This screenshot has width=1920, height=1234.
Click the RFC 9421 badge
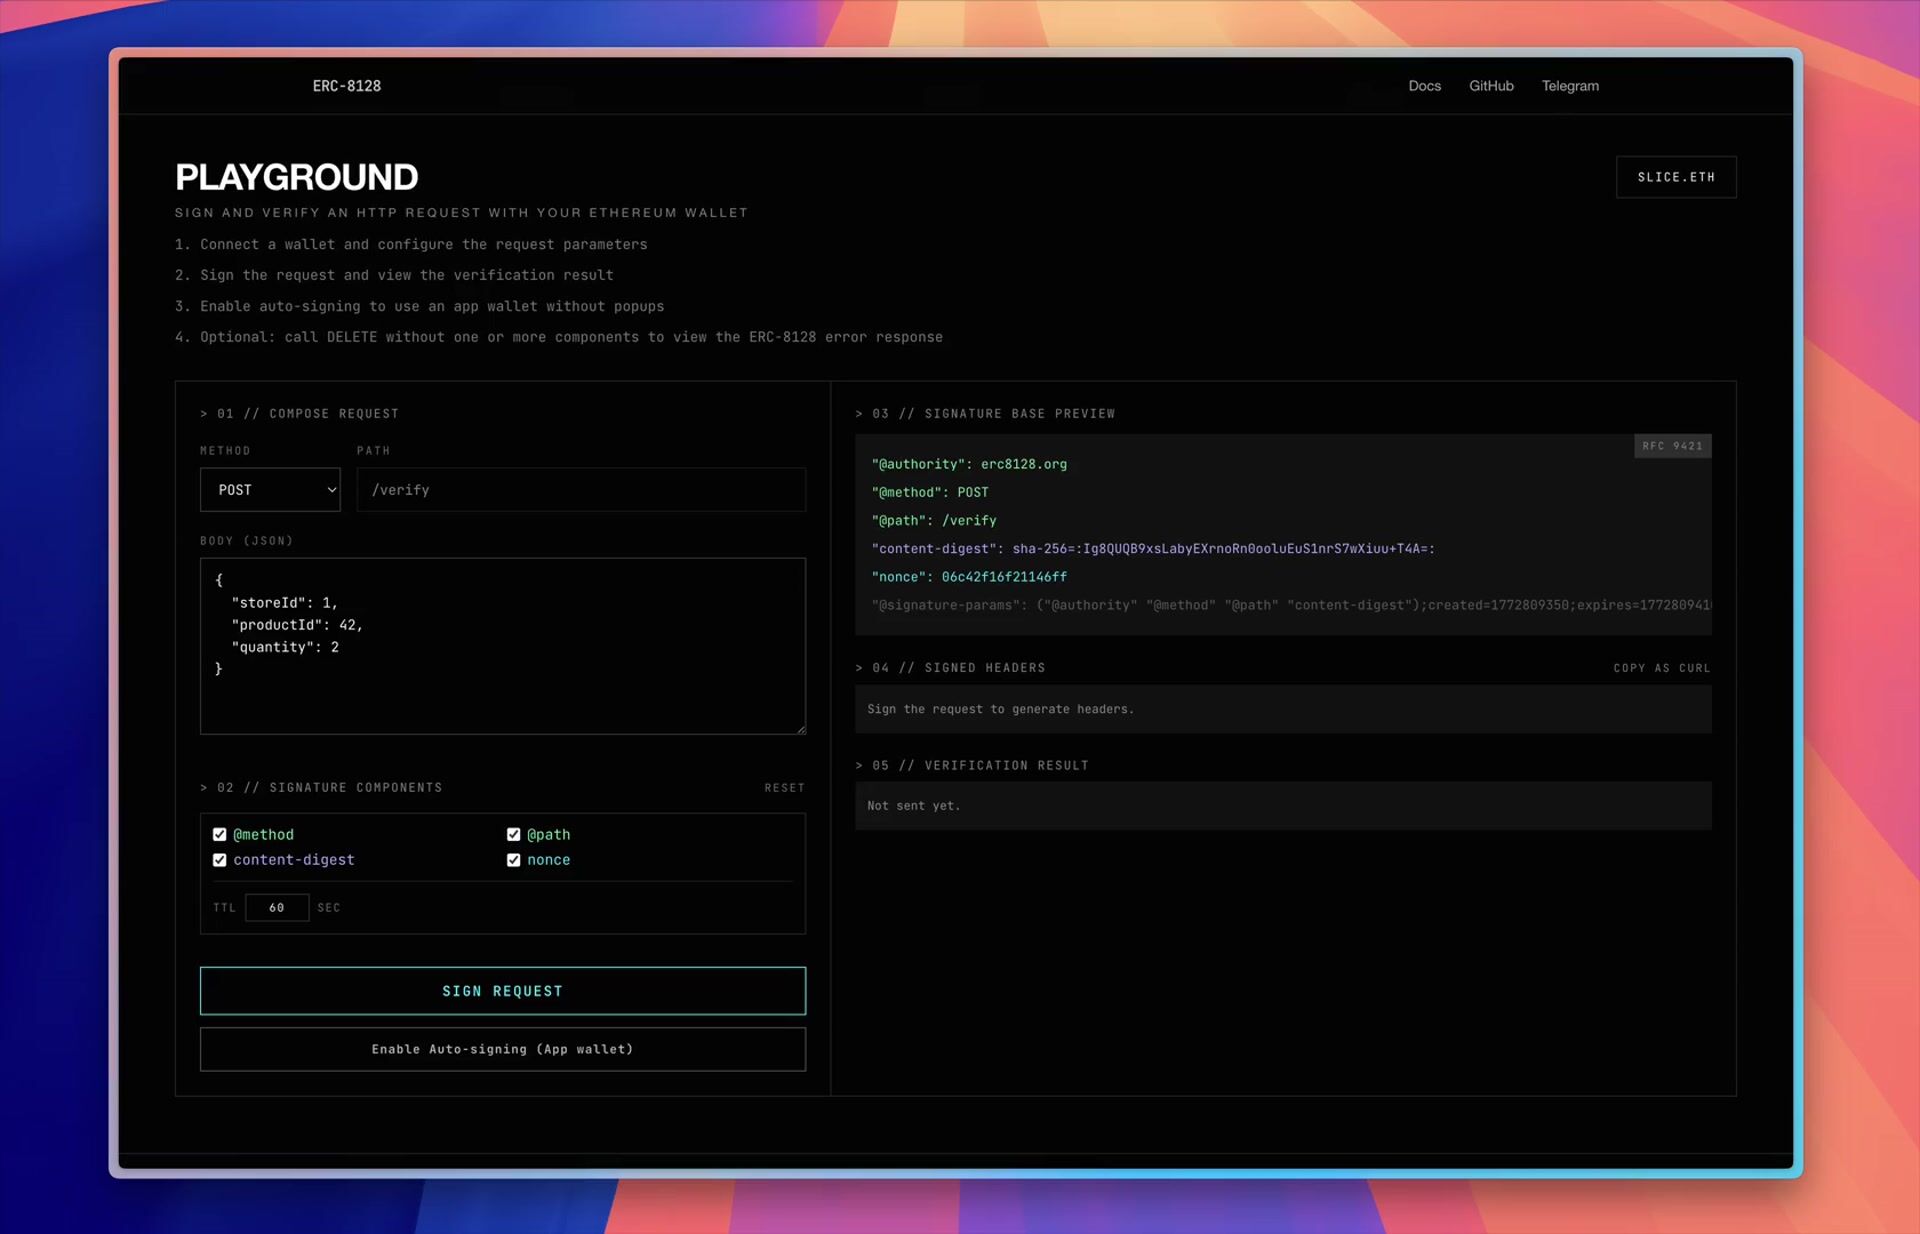click(1671, 446)
